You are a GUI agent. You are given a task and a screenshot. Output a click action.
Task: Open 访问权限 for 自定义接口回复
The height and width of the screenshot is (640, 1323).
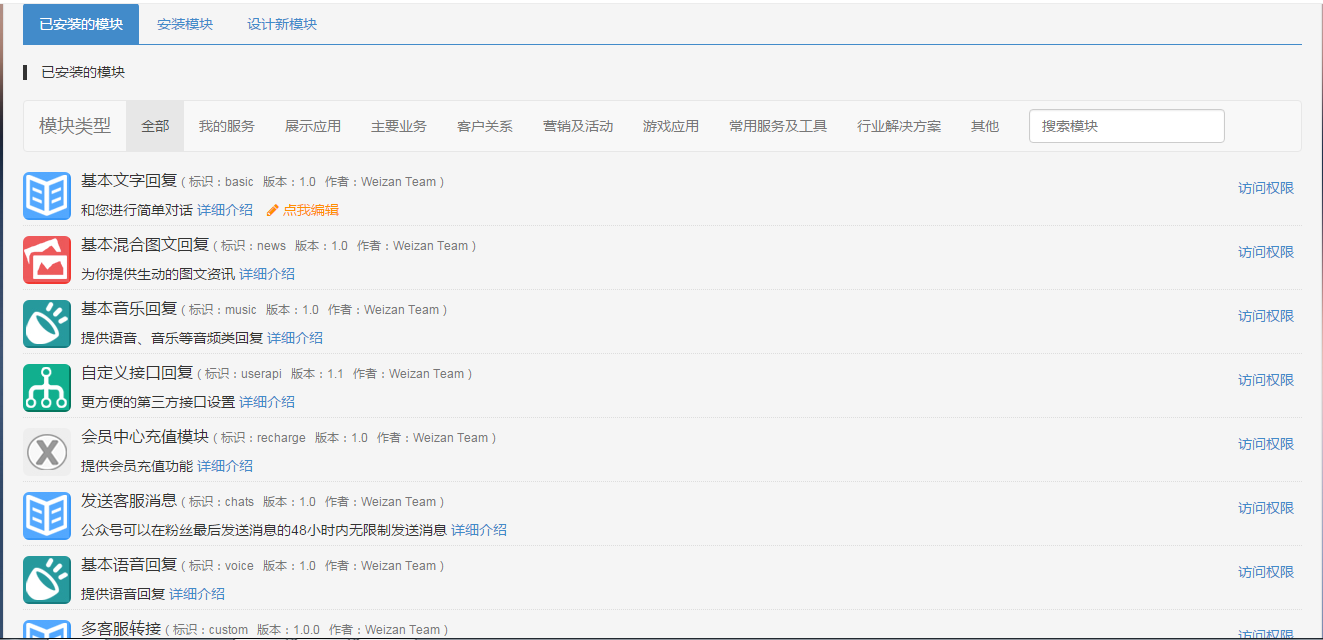point(1266,380)
